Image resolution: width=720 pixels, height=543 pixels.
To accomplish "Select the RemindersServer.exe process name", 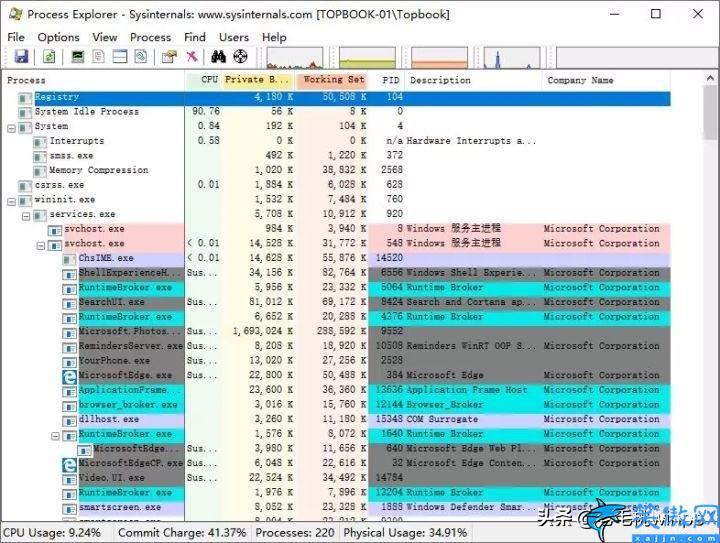I will (130, 346).
